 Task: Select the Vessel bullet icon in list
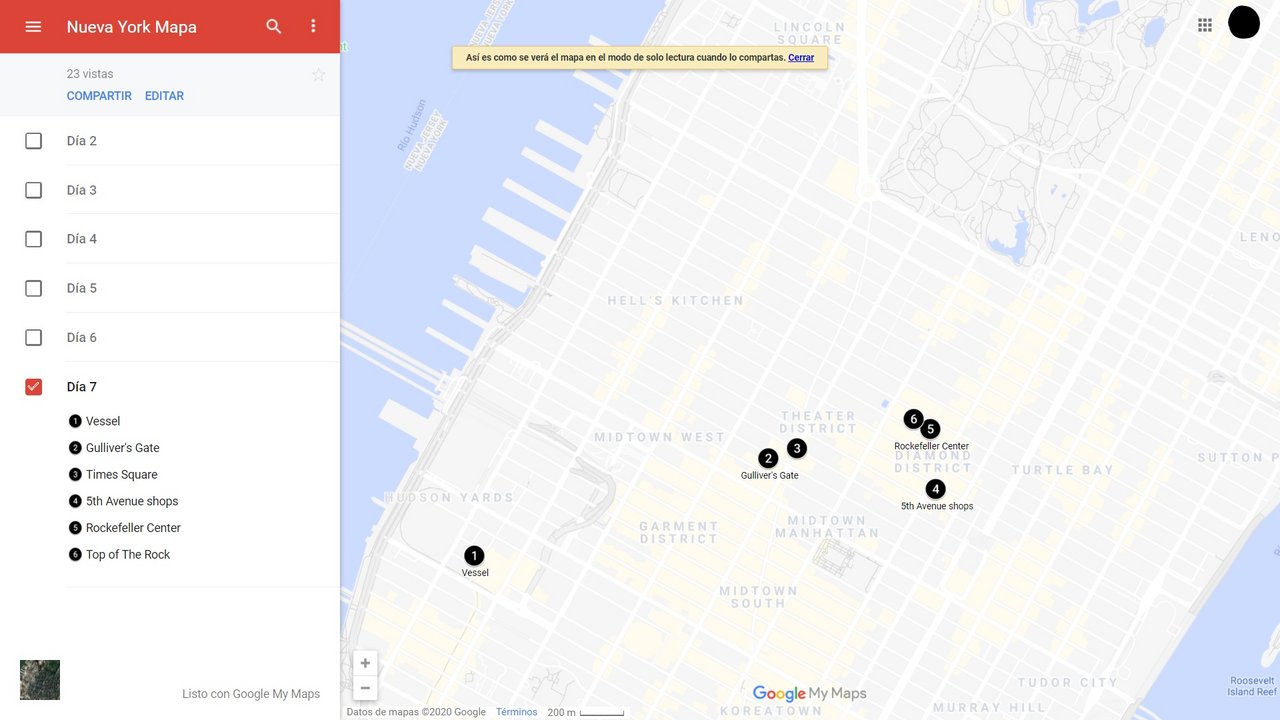click(x=75, y=421)
